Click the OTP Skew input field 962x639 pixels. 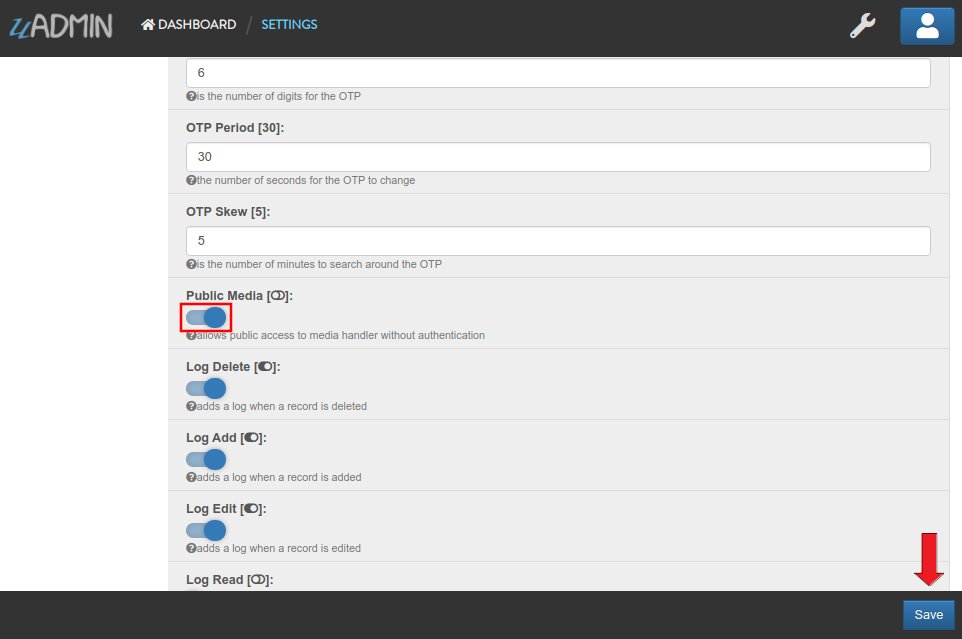558,241
